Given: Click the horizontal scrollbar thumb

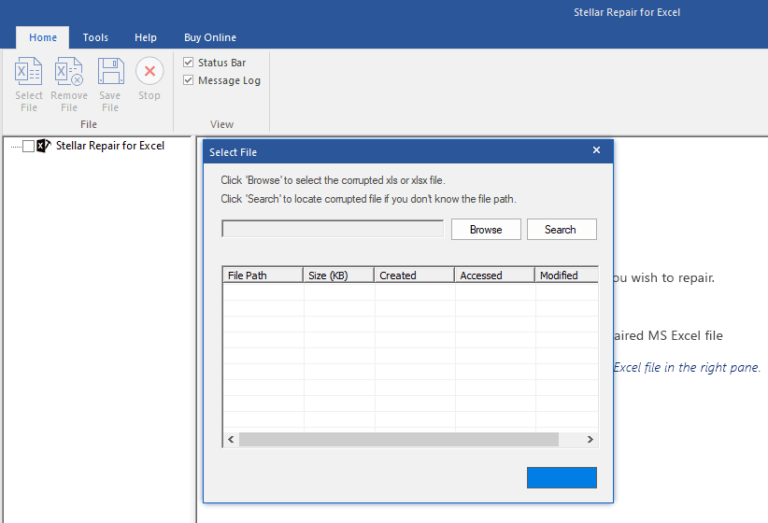Looking at the screenshot, I should point(399,439).
